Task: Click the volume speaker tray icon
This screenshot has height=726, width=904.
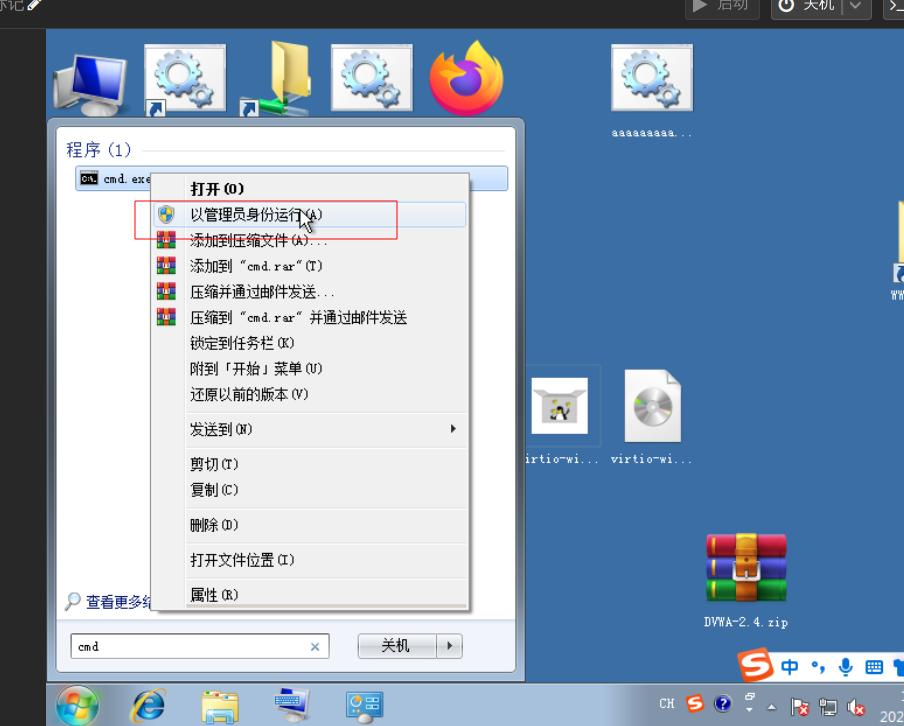Action: 856,706
